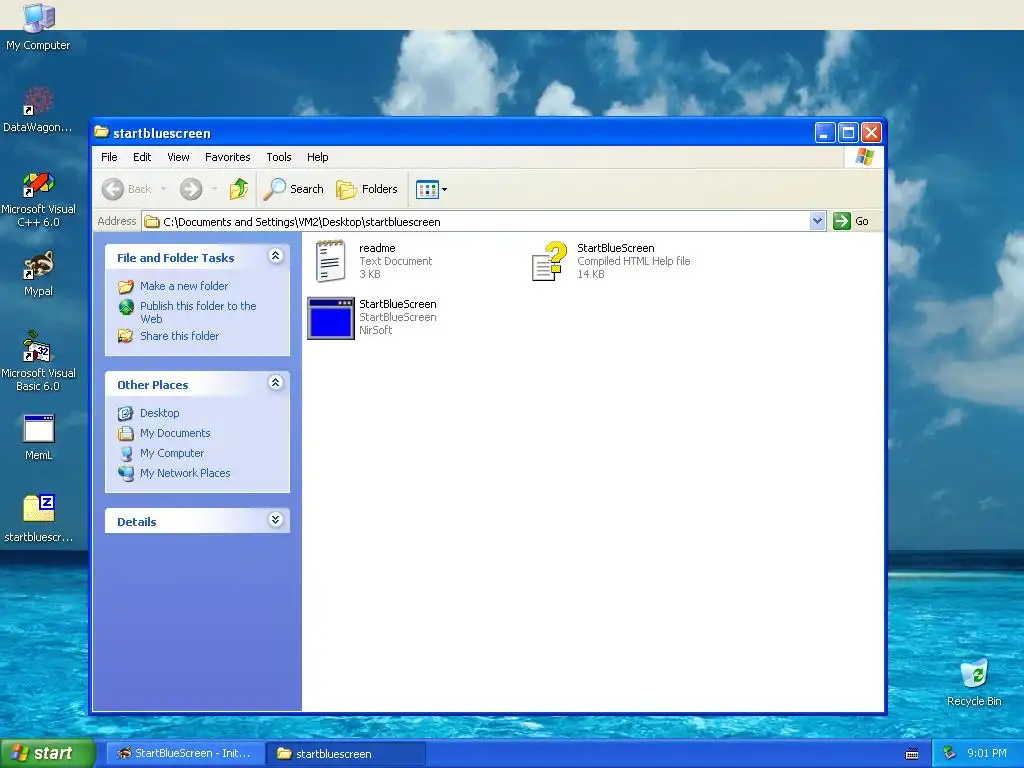Click Publish this folder to the Web

pos(198,312)
